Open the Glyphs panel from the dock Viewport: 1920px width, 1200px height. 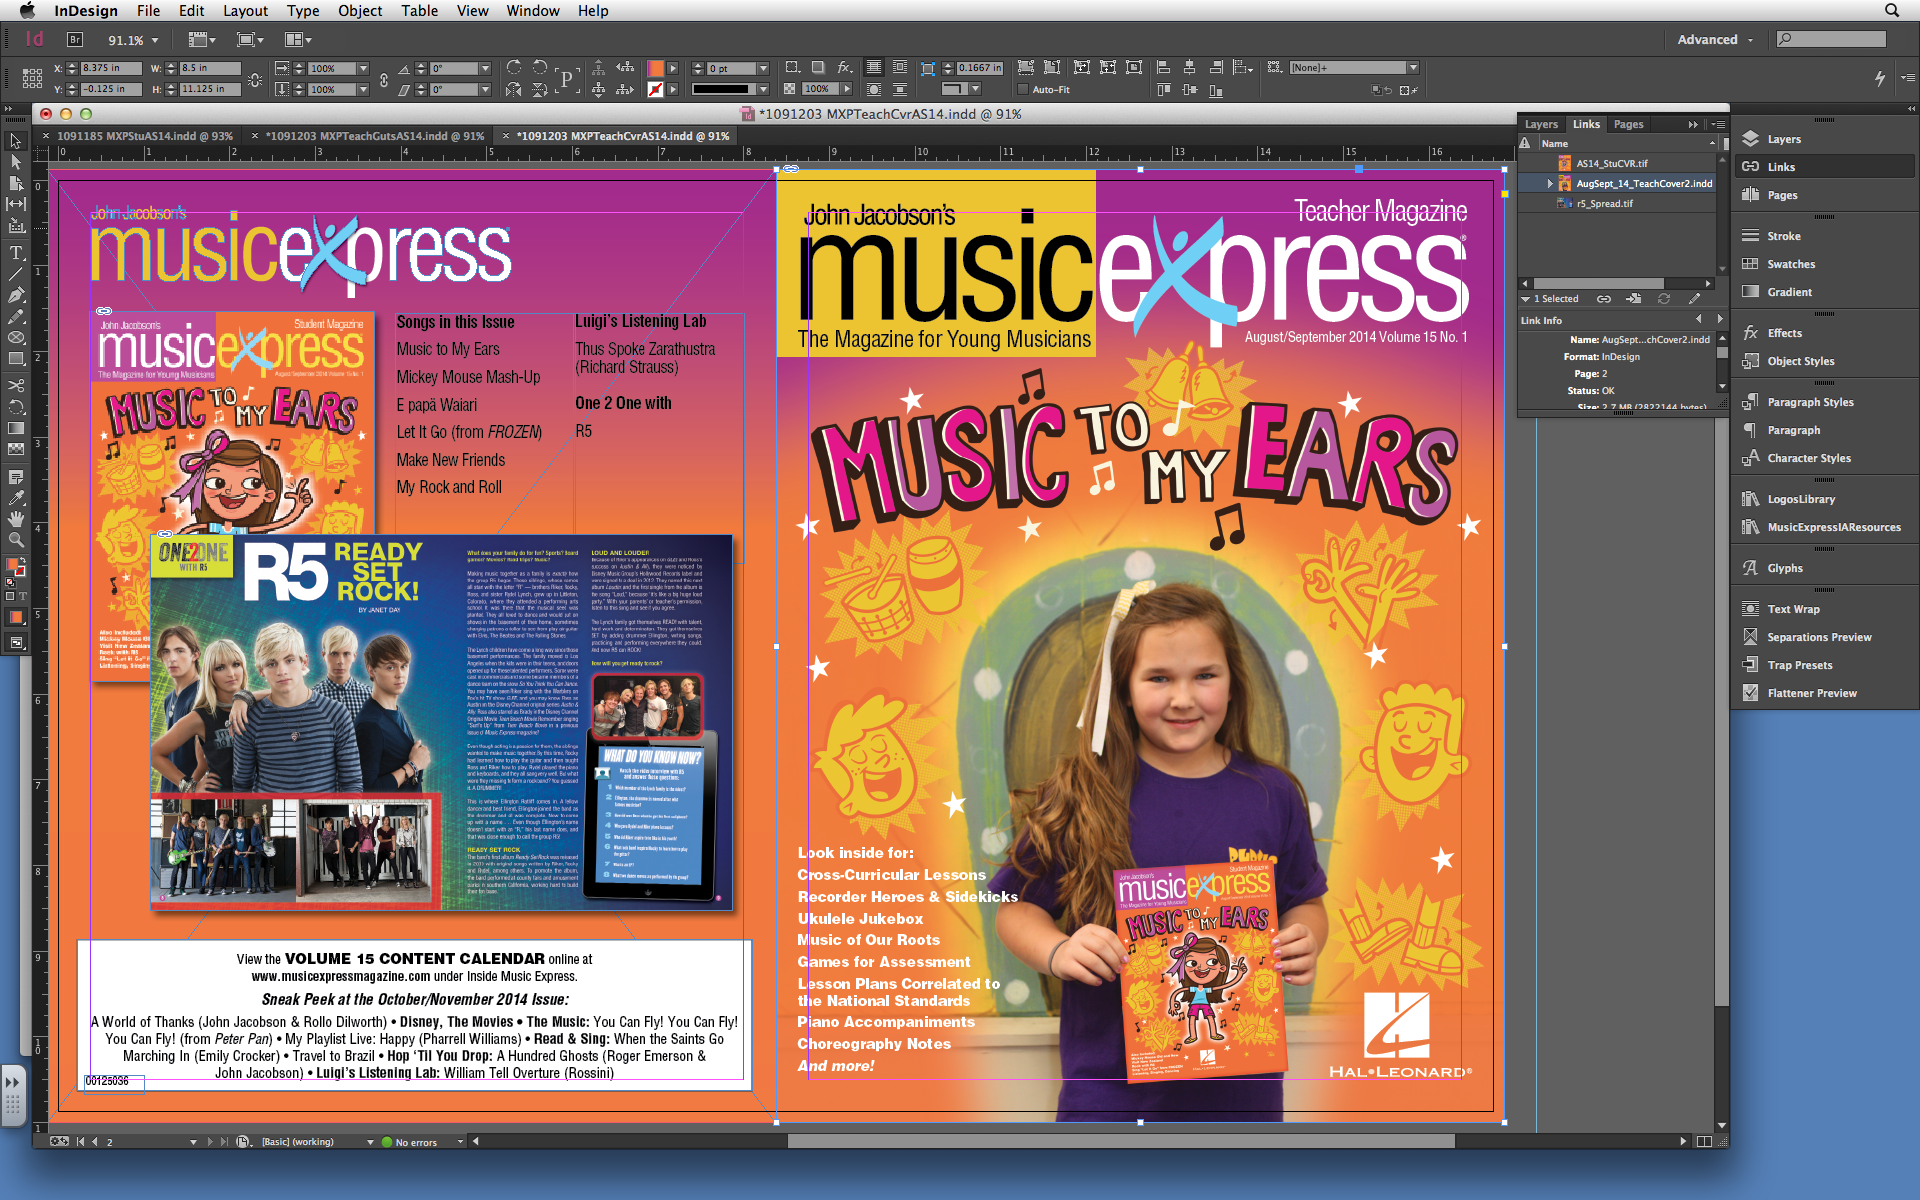(1784, 568)
